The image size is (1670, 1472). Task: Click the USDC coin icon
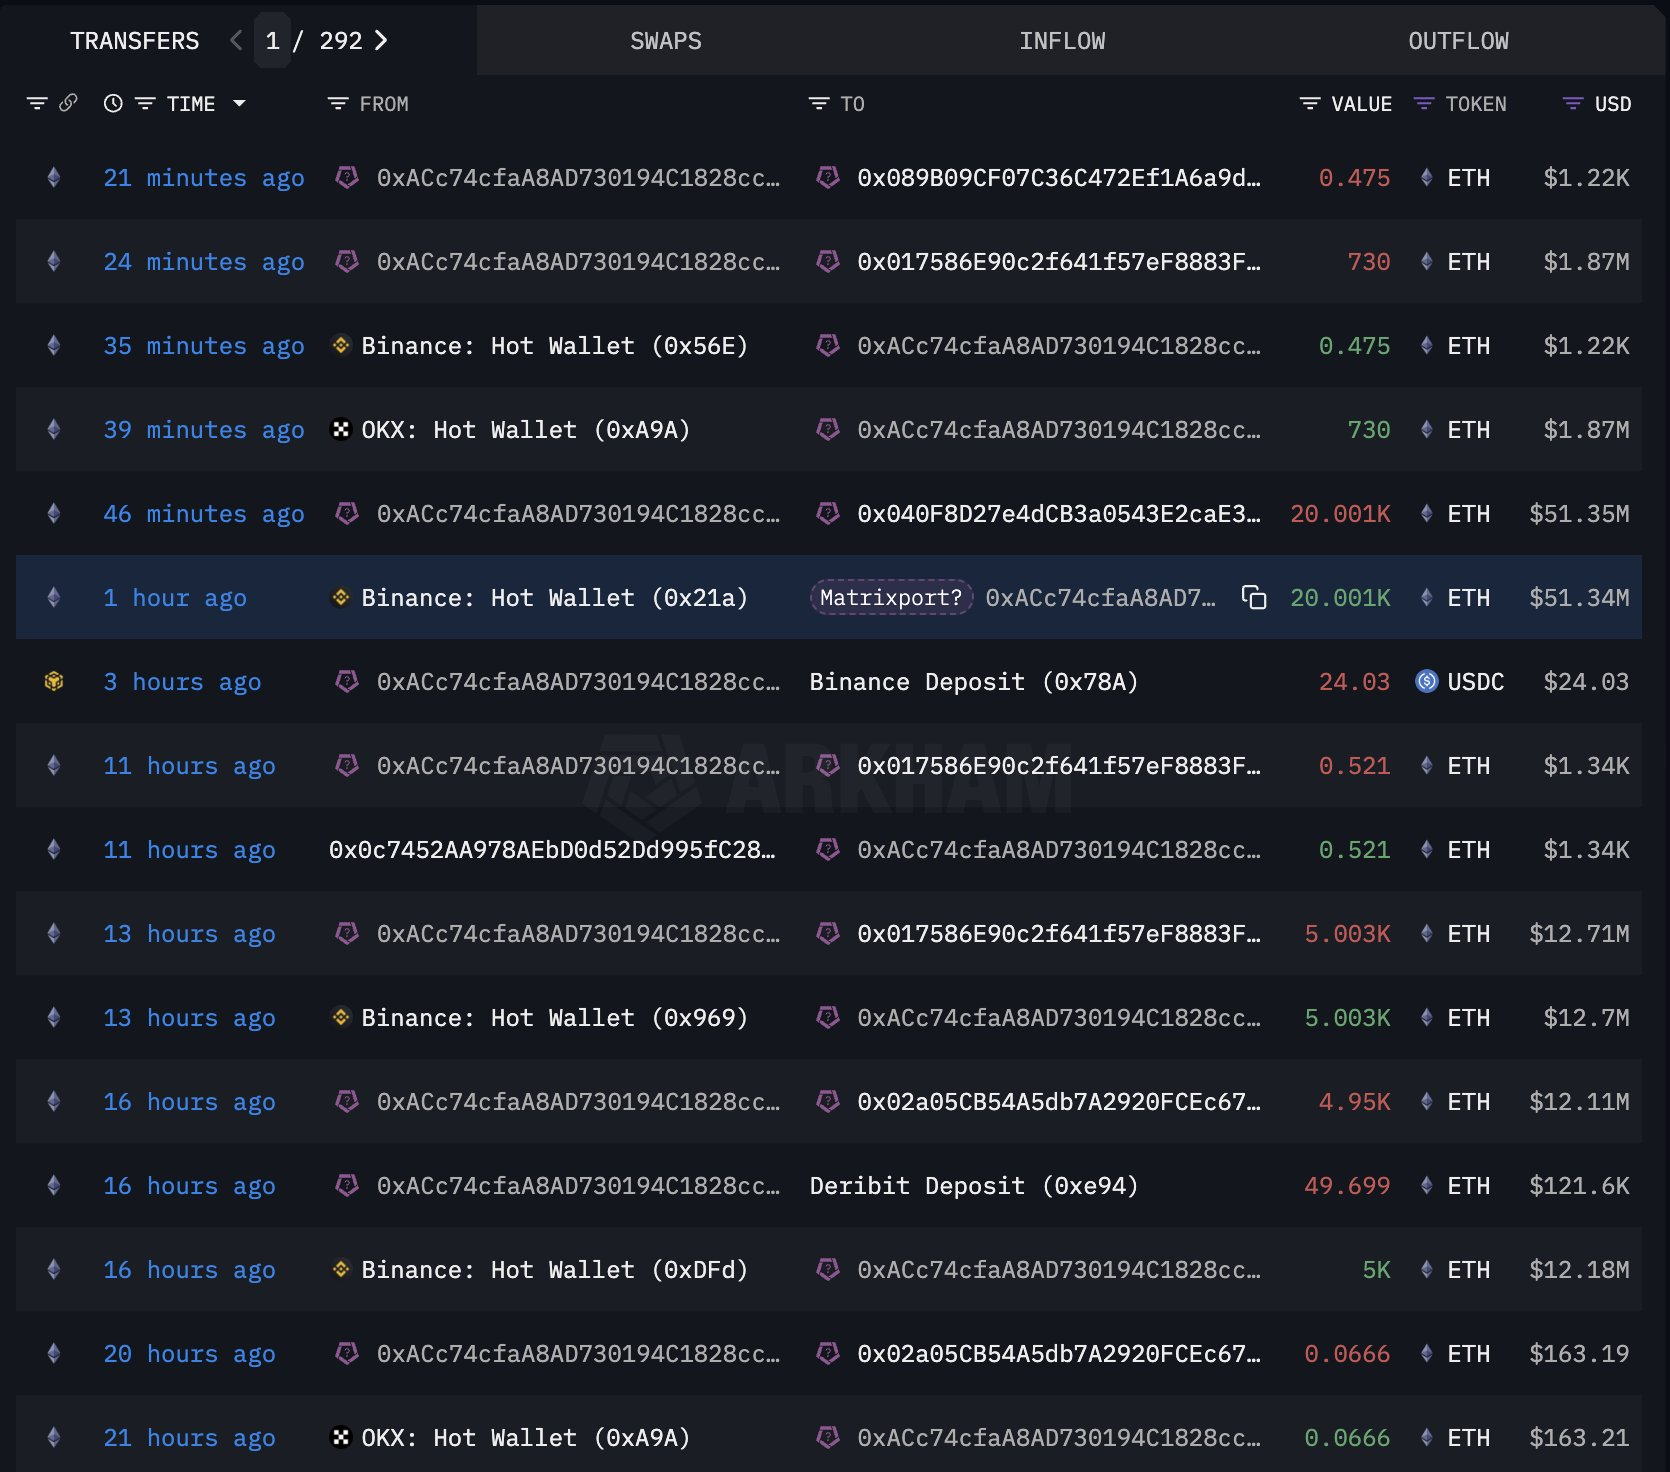[1427, 681]
